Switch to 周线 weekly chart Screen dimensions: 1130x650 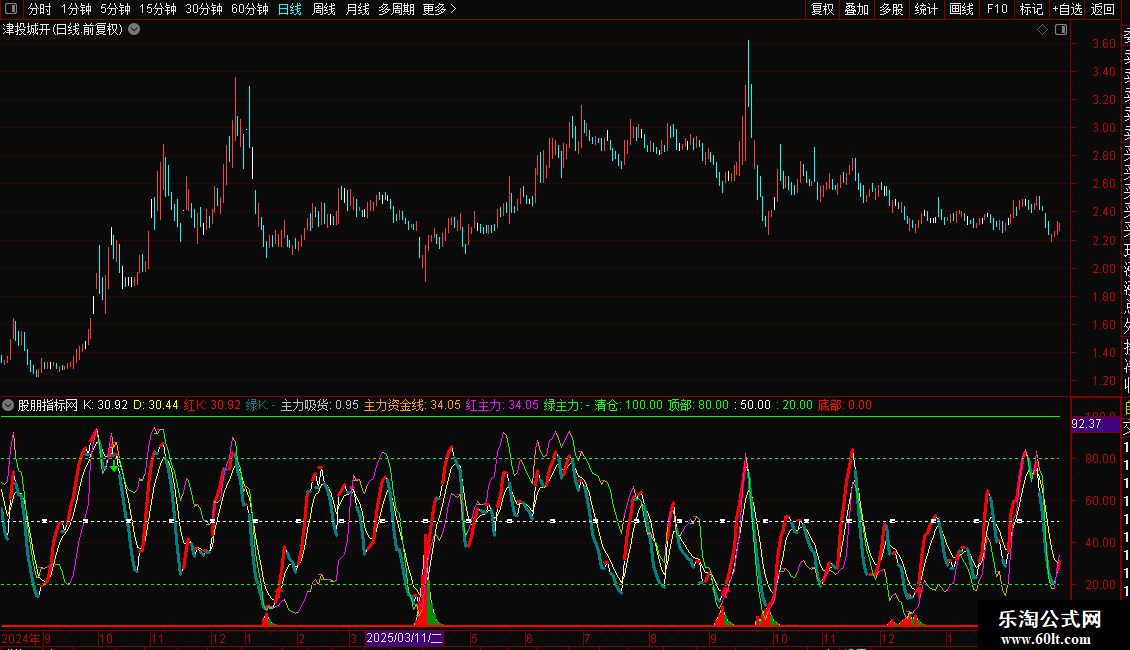coord(324,9)
